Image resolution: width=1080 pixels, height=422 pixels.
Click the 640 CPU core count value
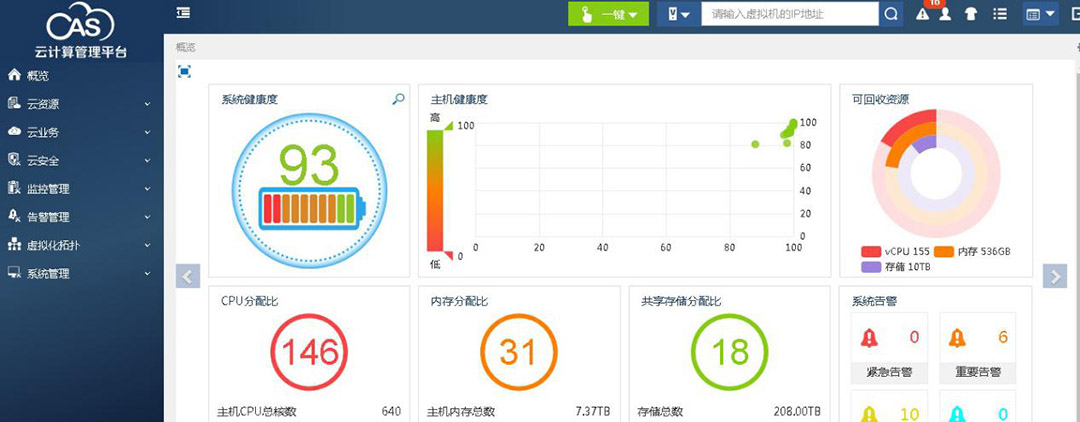[391, 412]
